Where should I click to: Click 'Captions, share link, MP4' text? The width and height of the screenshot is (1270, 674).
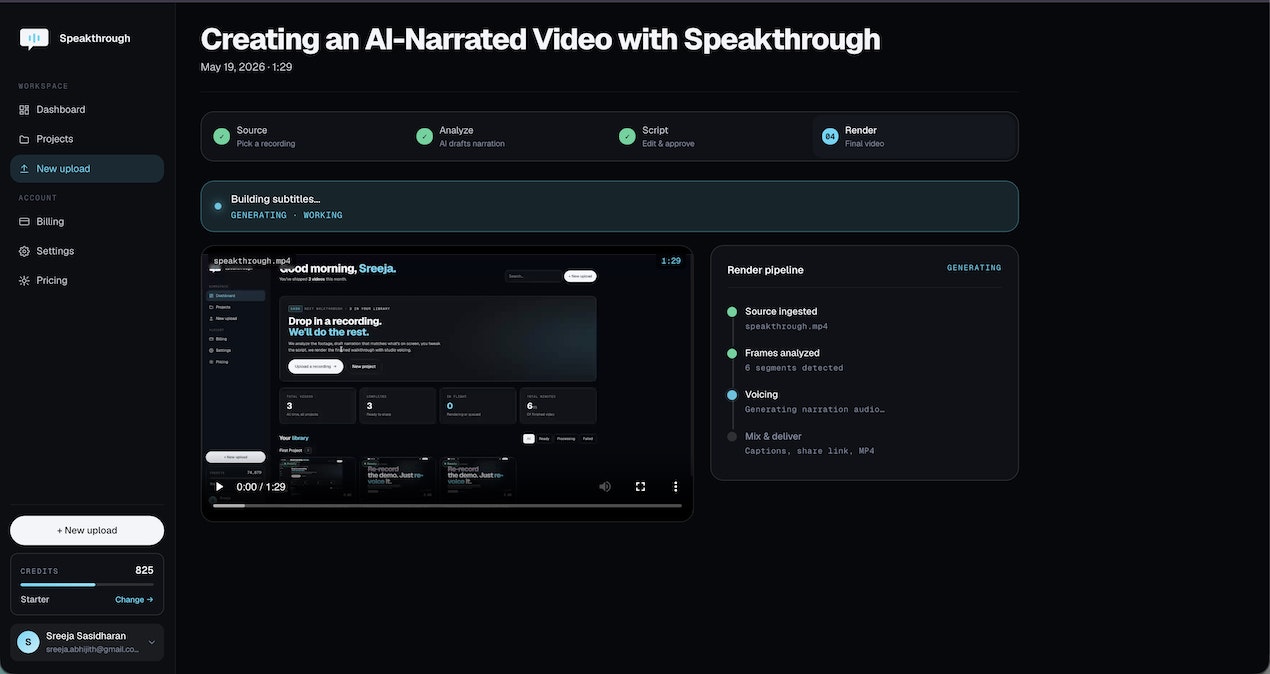pos(810,451)
